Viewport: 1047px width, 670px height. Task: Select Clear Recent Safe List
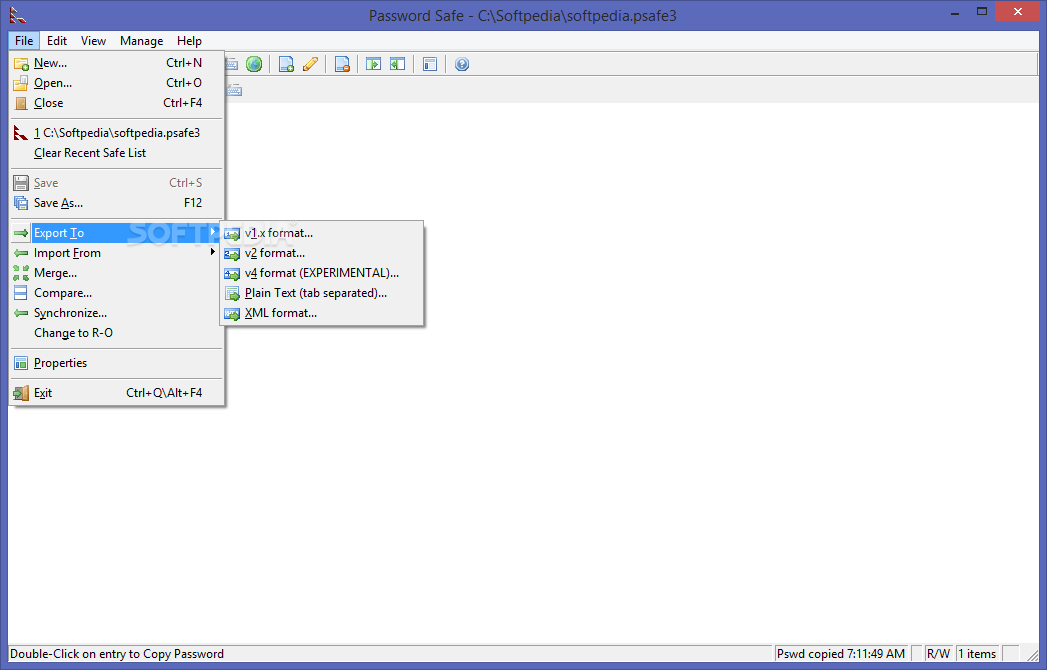(117, 153)
